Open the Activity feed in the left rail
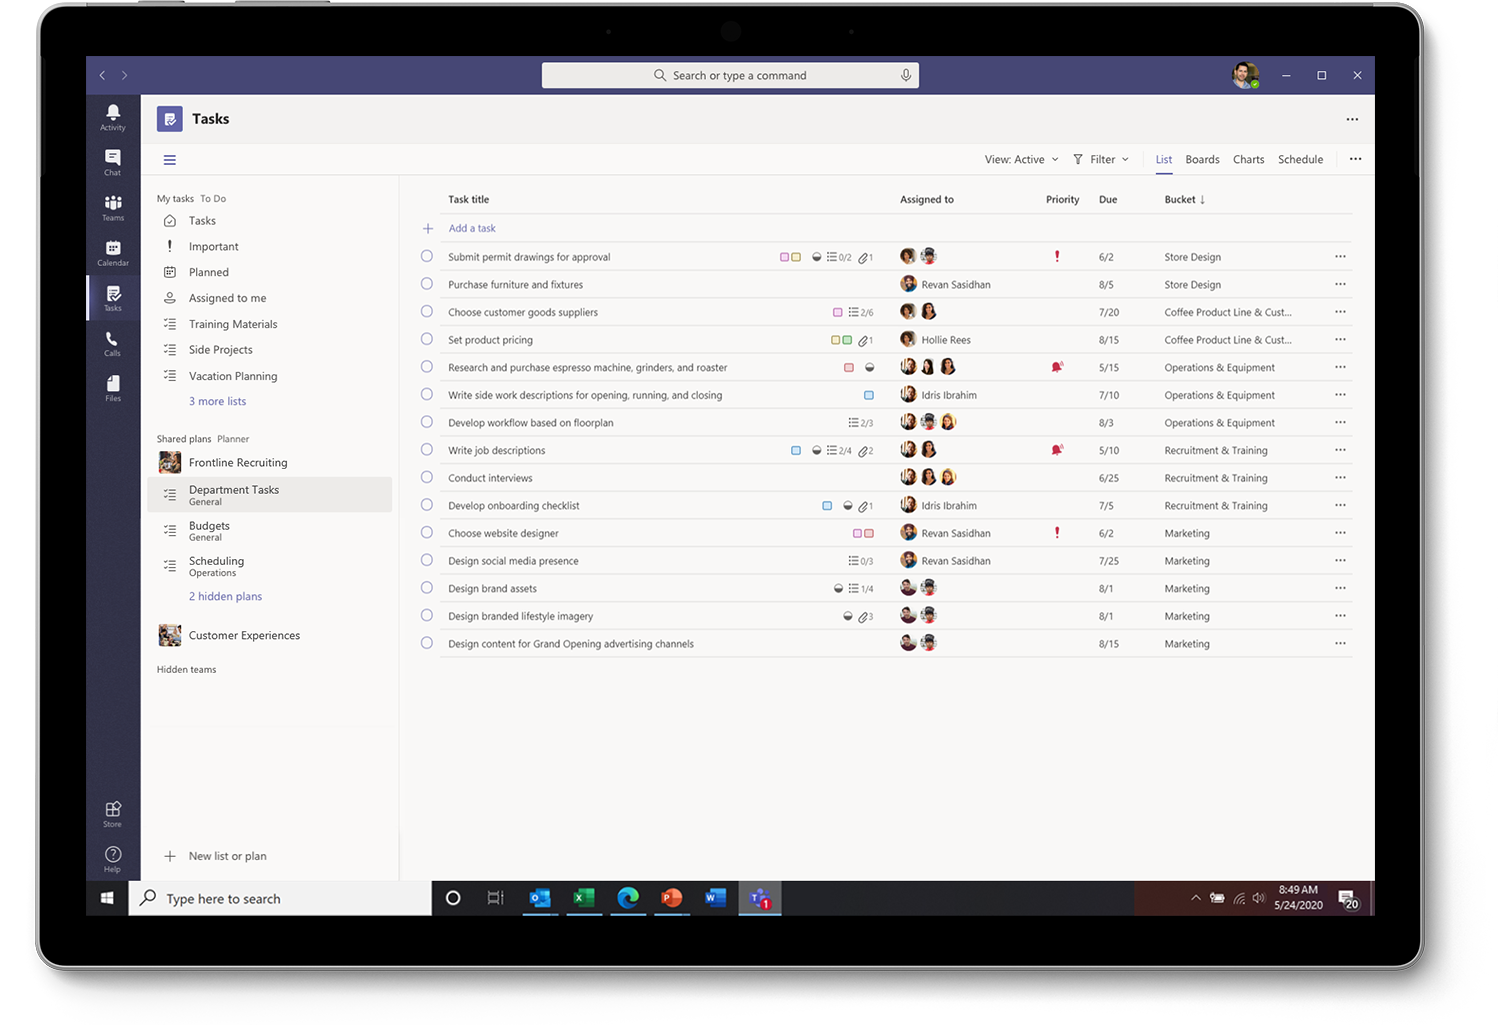The width and height of the screenshot is (1498, 1025). coord(112,115)
